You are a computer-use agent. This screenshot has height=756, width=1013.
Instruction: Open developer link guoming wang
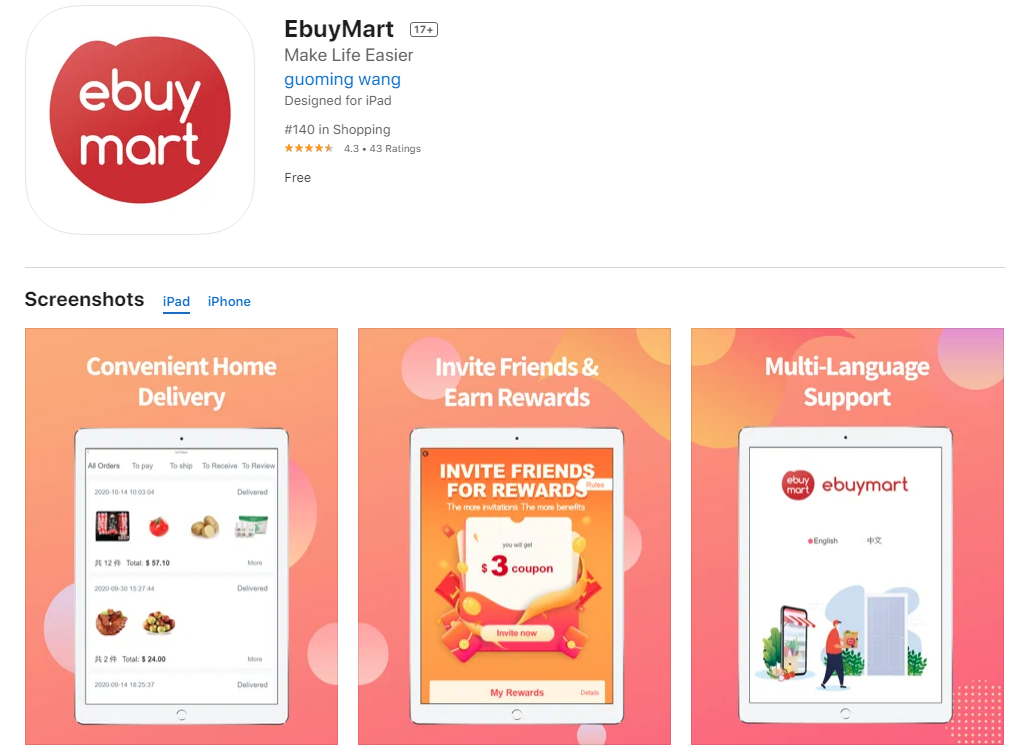[342, 79]
